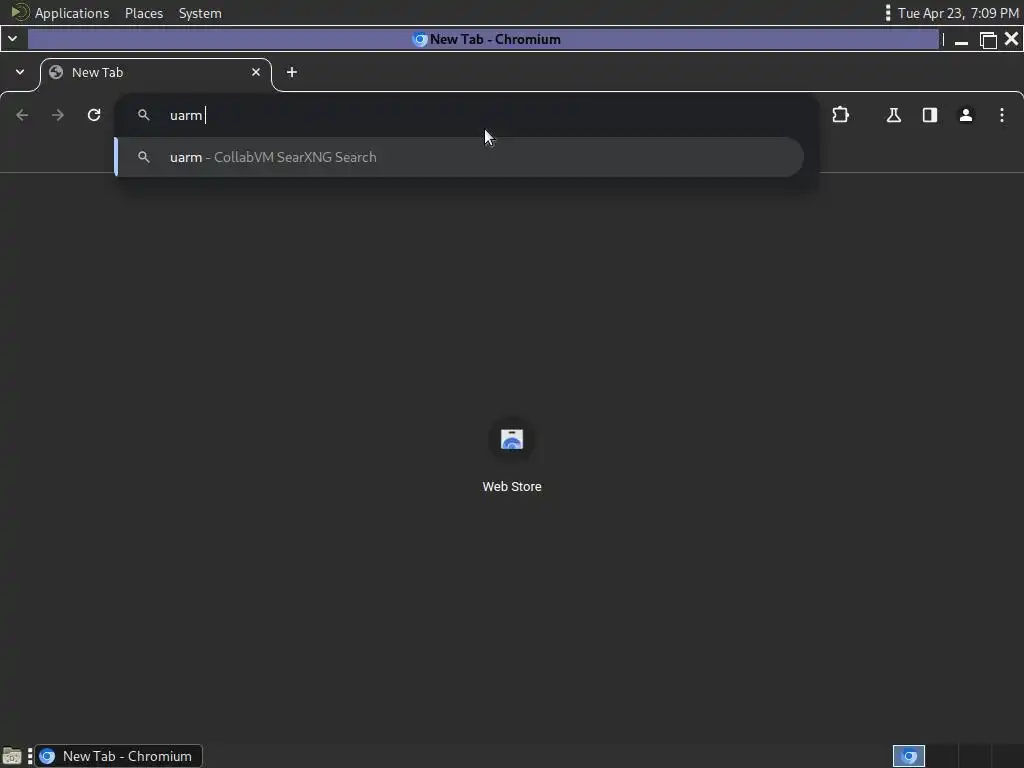Click the New Tab - Chromium title bar
The width and height of the screenshot is (1024, 768).
483,39
